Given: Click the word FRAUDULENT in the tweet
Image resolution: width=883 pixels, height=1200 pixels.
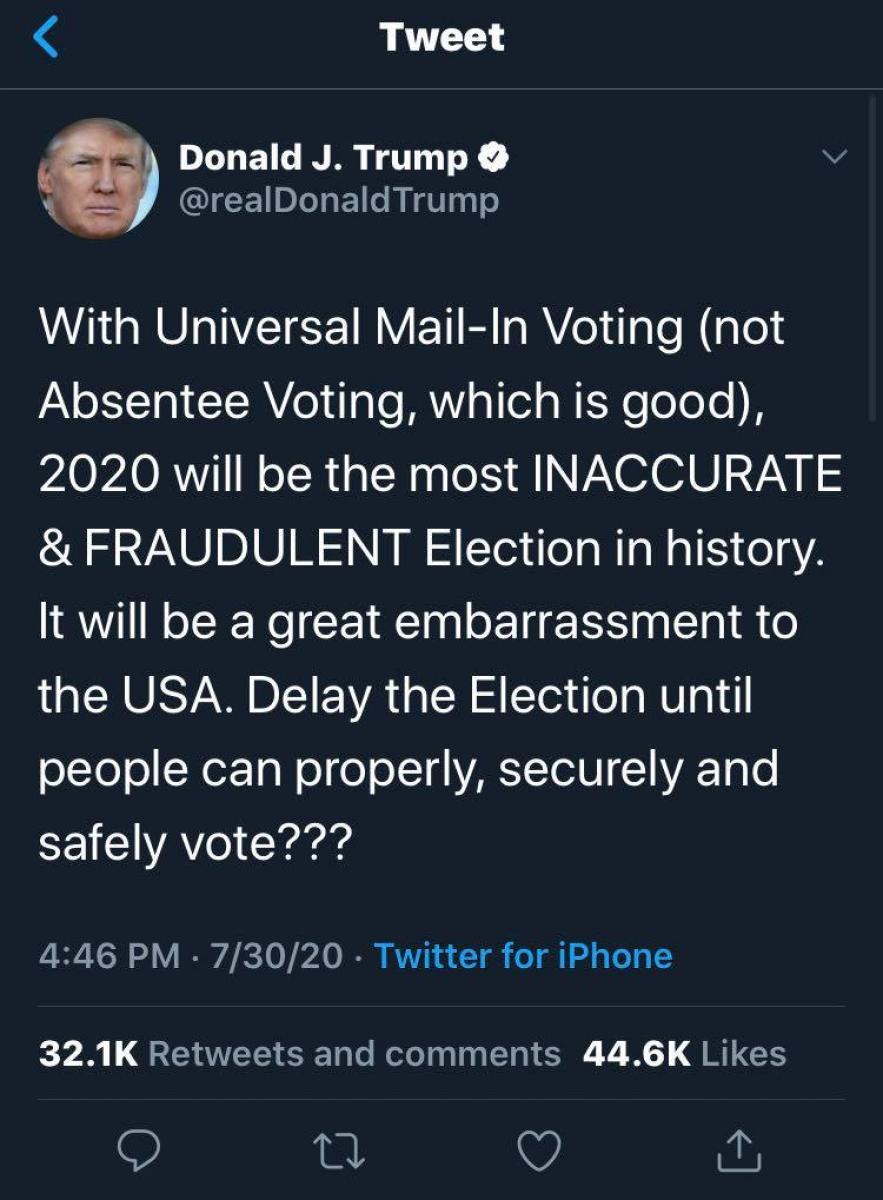Looking at the screenshot, I should point(248,549).
